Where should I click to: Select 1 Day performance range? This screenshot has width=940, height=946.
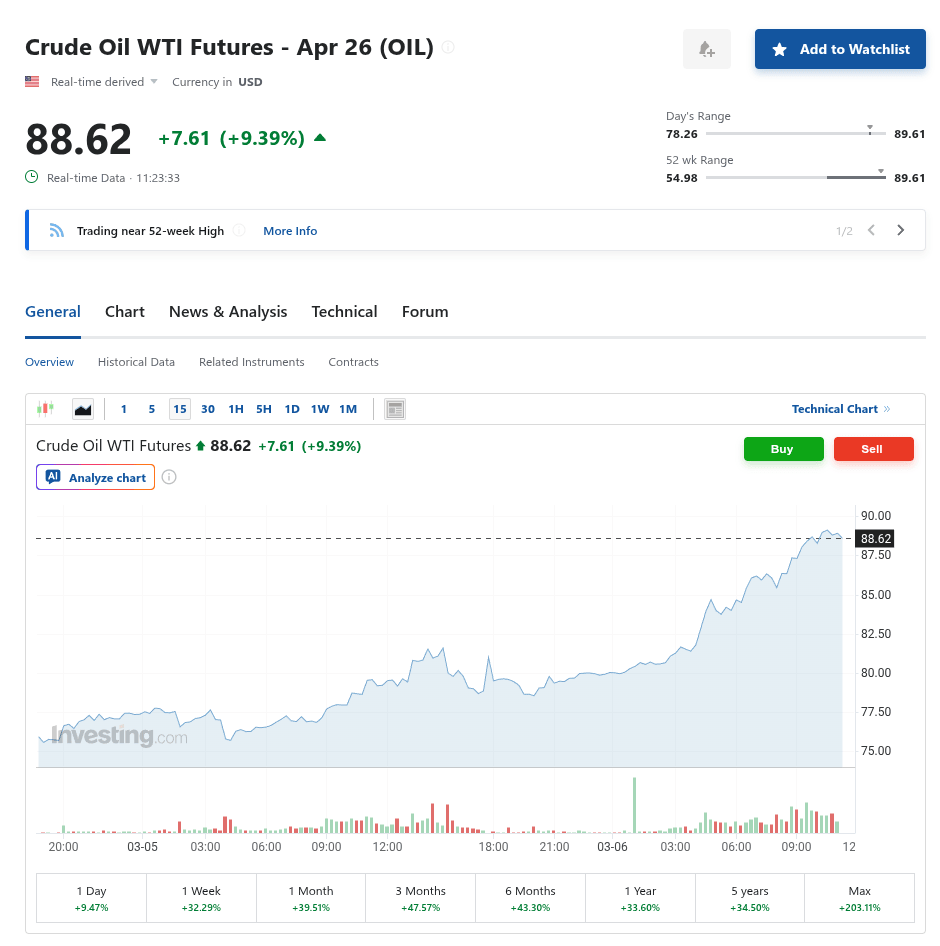click(x=91, y=898)
